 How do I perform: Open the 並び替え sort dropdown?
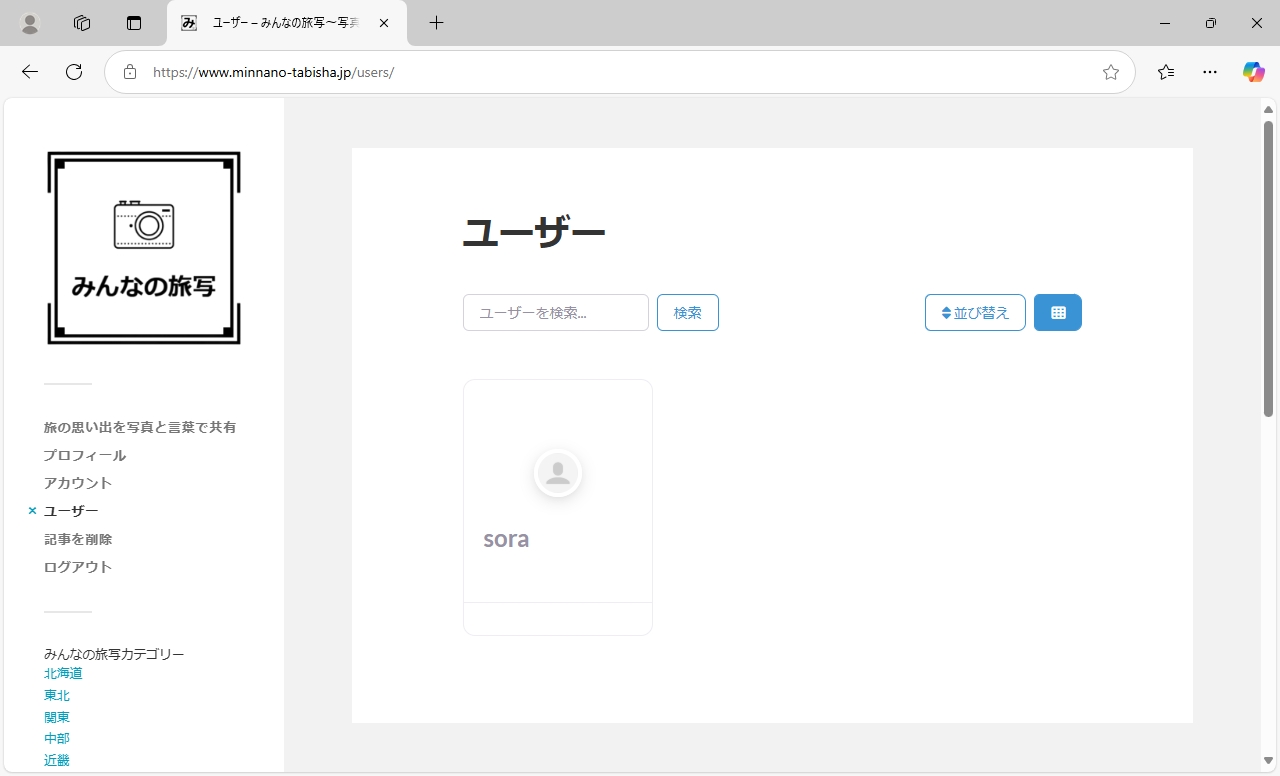coord(975,313)
